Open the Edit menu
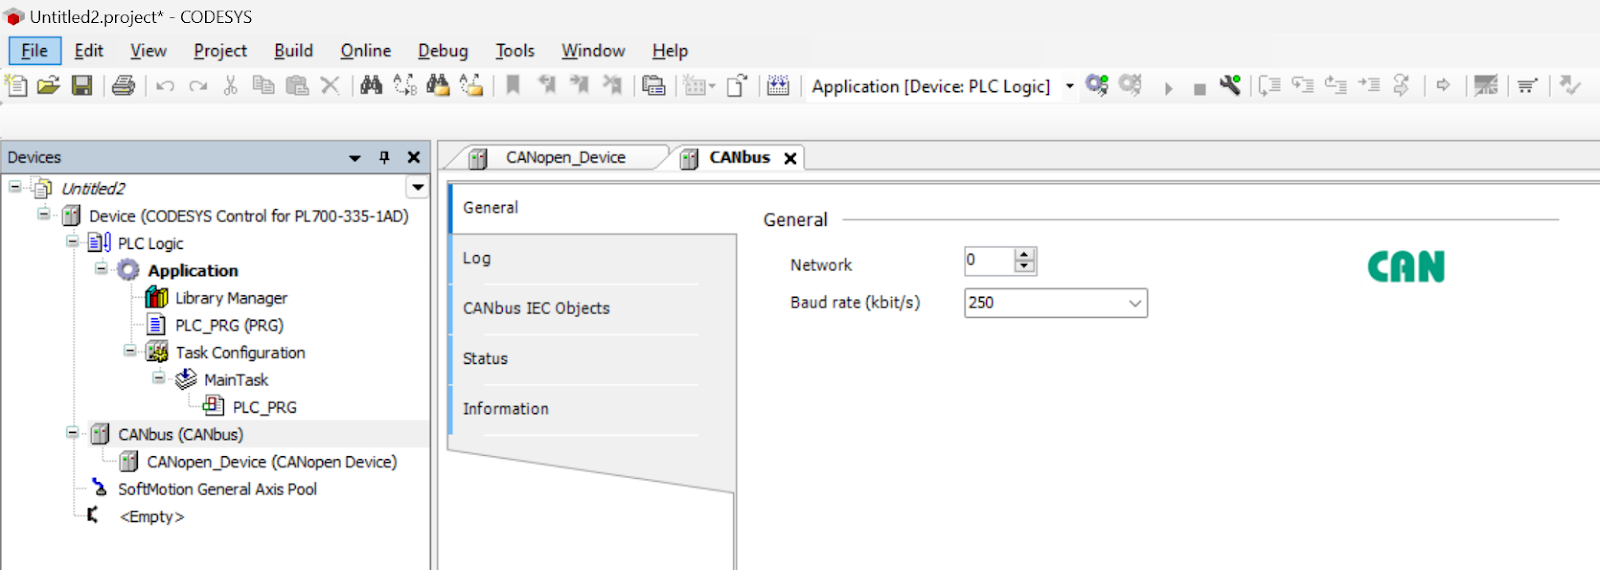The width and height of the screenshot is (1600, 570). coord(89,51)
